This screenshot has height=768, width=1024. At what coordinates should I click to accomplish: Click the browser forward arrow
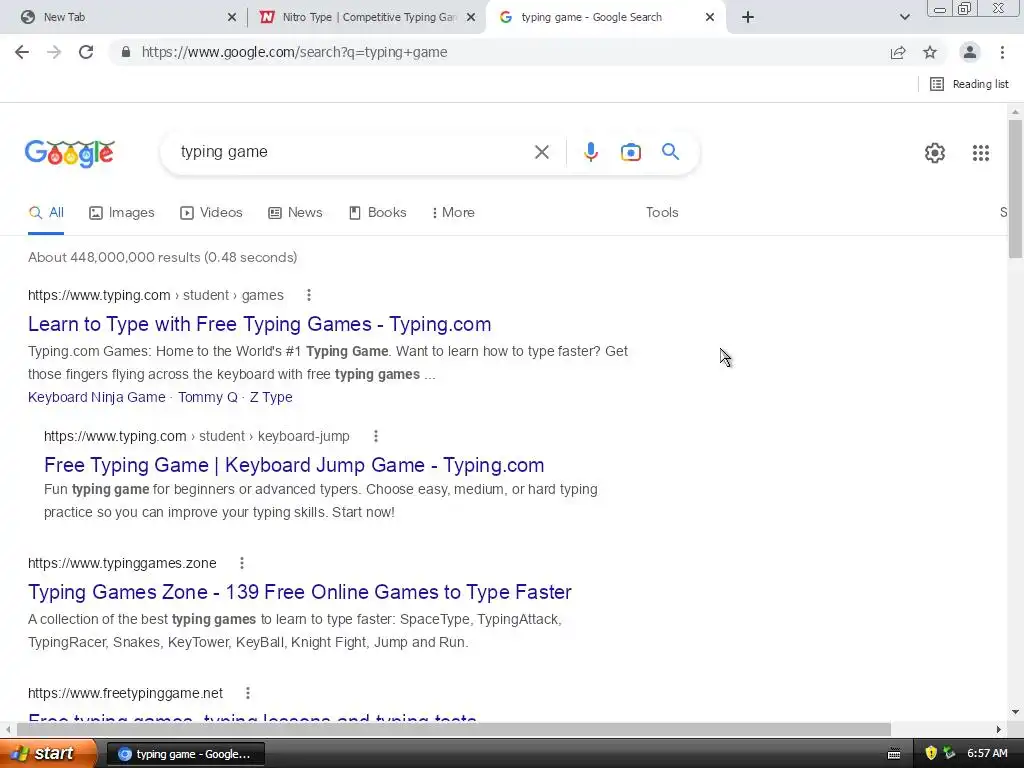coord(54,52)
